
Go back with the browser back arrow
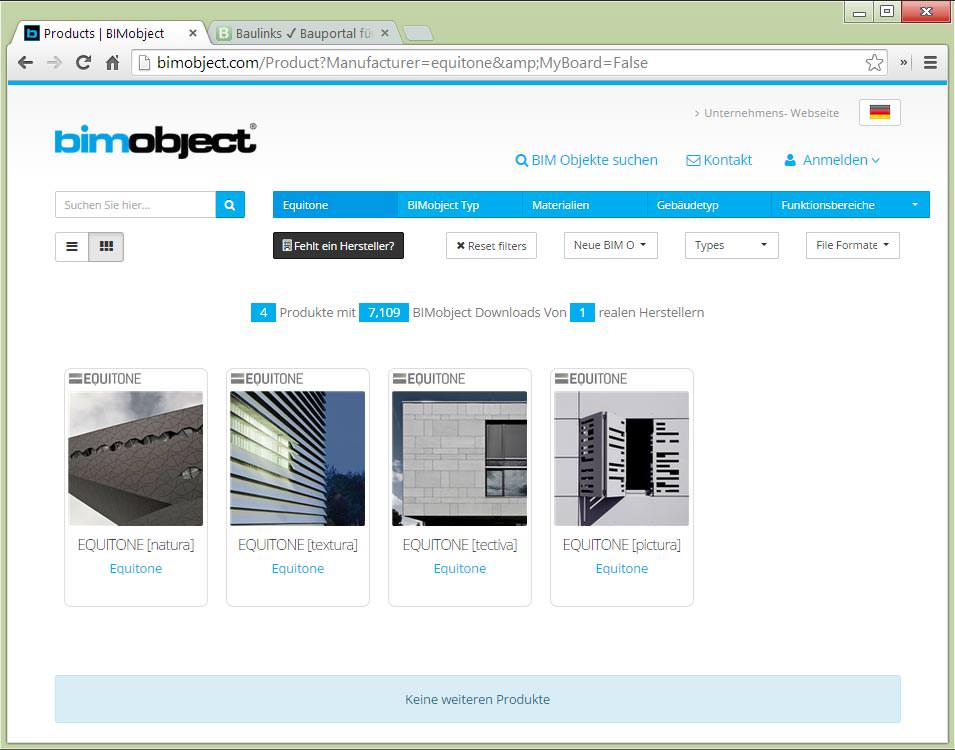point(26,62)
